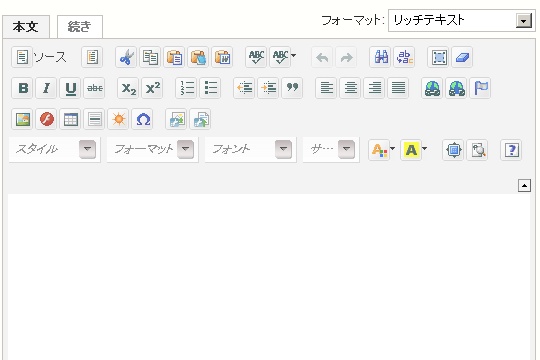Click the Cut scissors icon
Viewport: 540px width, 360px height.
[x=126, y=57]
